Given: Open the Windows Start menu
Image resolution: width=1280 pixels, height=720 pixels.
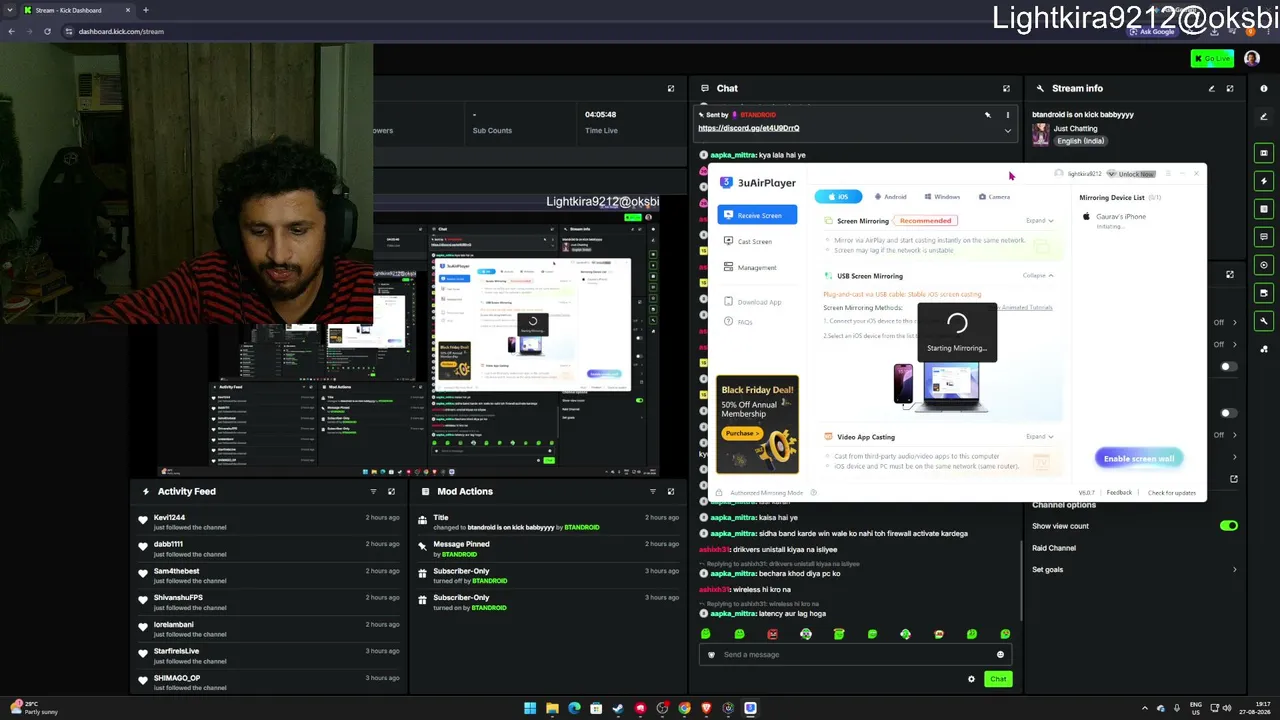Looking at the screenshot, I should click(530, 709).
